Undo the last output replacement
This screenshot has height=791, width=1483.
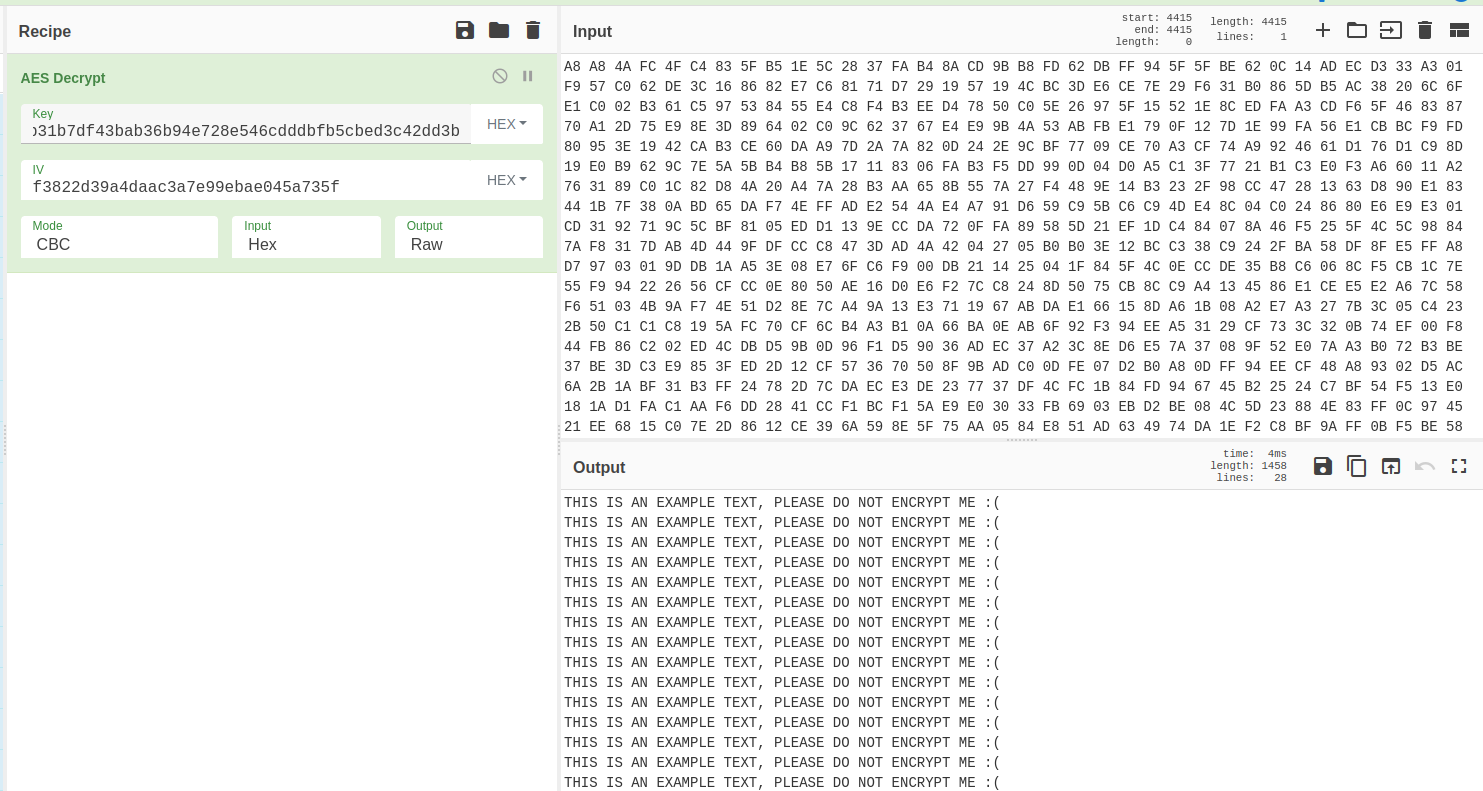click(1424, 466)
